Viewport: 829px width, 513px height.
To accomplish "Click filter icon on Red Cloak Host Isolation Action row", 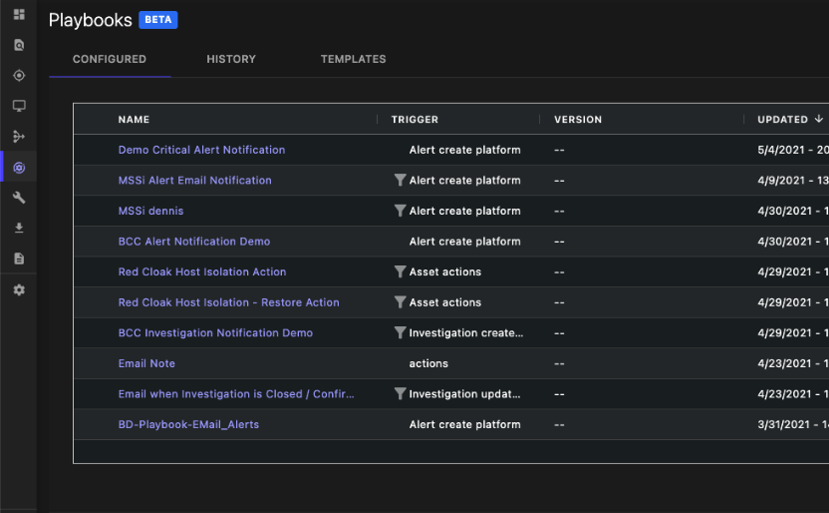I will 400,272.
